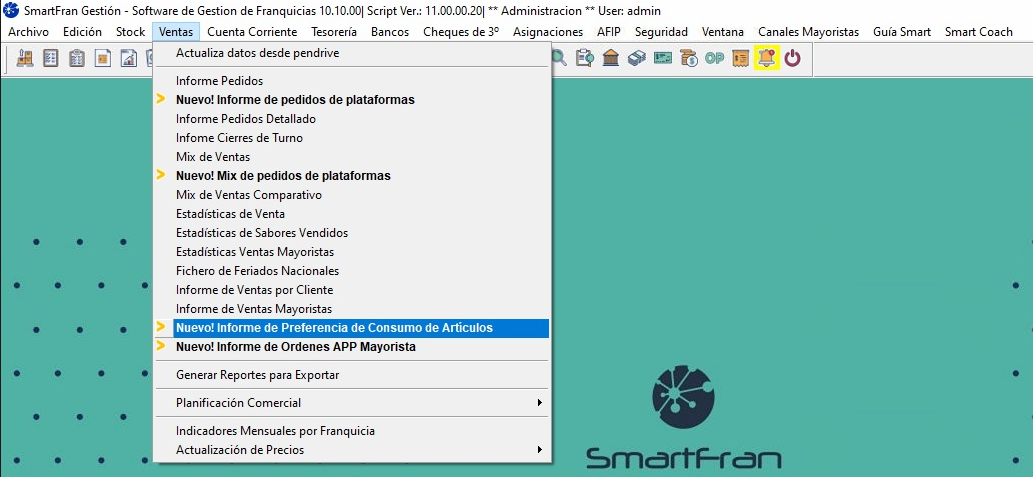Viewport: 1033px width, 477px height.
Task: Click the stack of cash toolbar icon
Action: click(636, 58)
